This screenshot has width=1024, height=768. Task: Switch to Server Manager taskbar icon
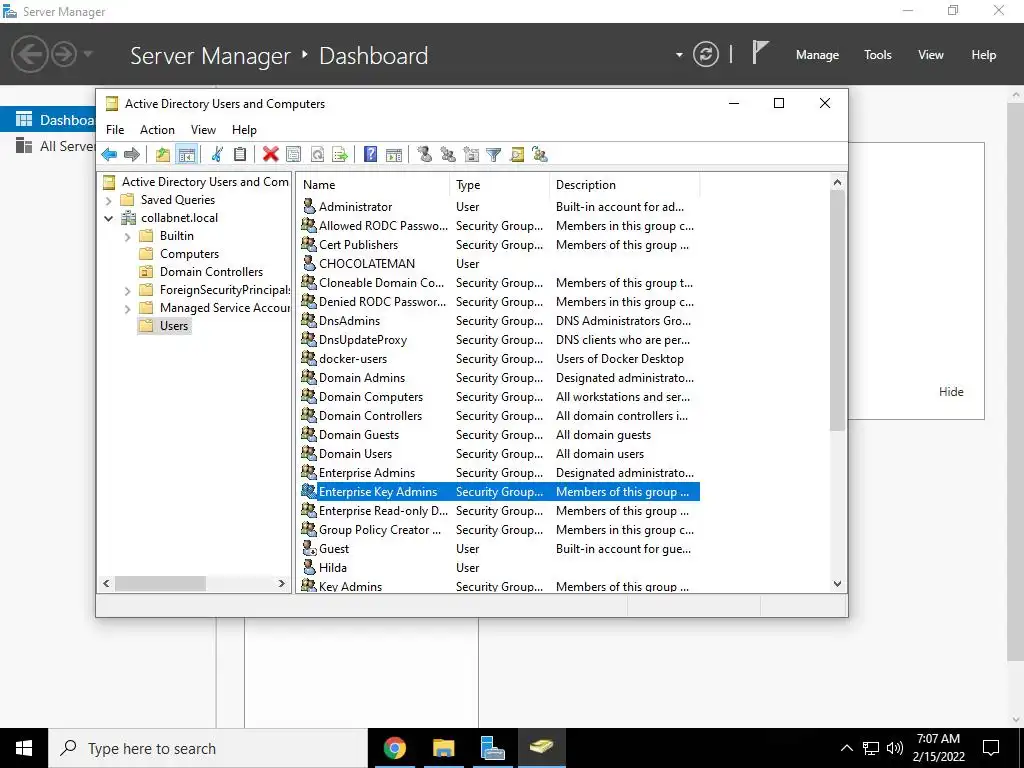point(492,748)
